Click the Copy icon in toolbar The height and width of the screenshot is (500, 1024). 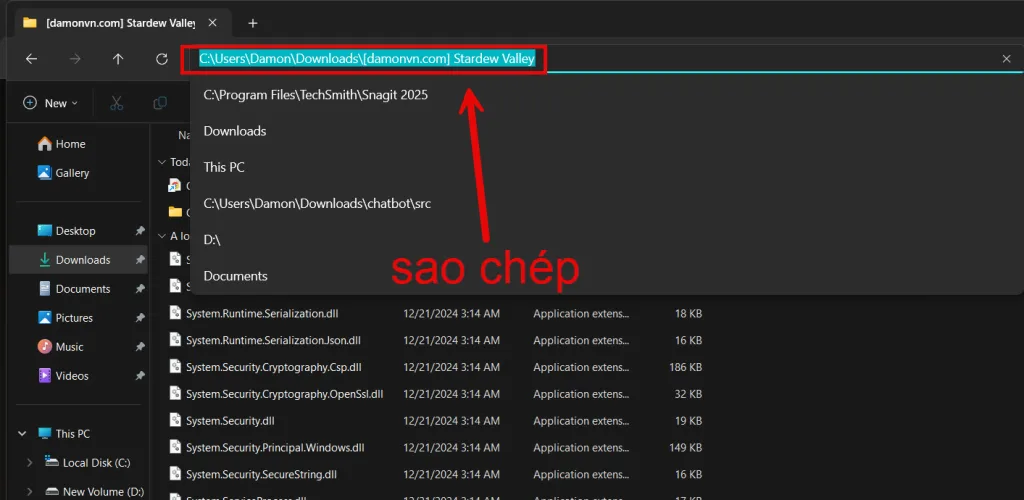pyautogui.click(x=159, y=103)
